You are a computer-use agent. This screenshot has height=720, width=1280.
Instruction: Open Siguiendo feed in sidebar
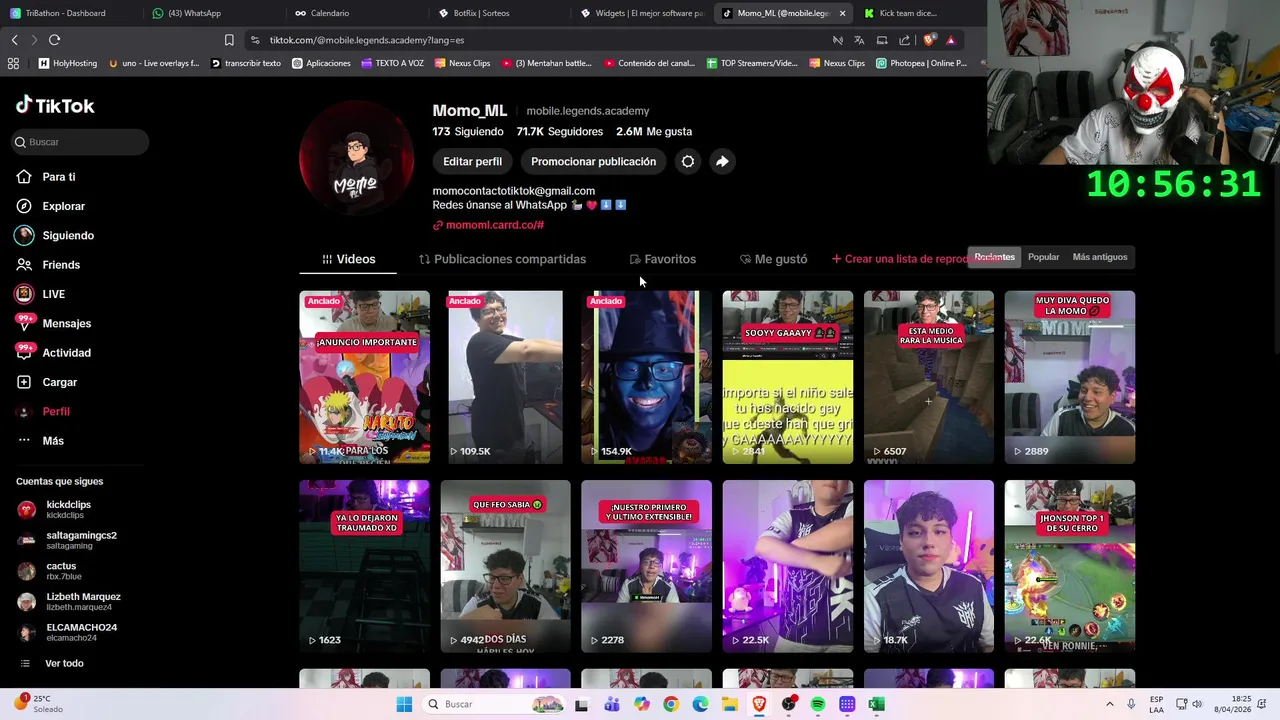(x=67, y=235)
